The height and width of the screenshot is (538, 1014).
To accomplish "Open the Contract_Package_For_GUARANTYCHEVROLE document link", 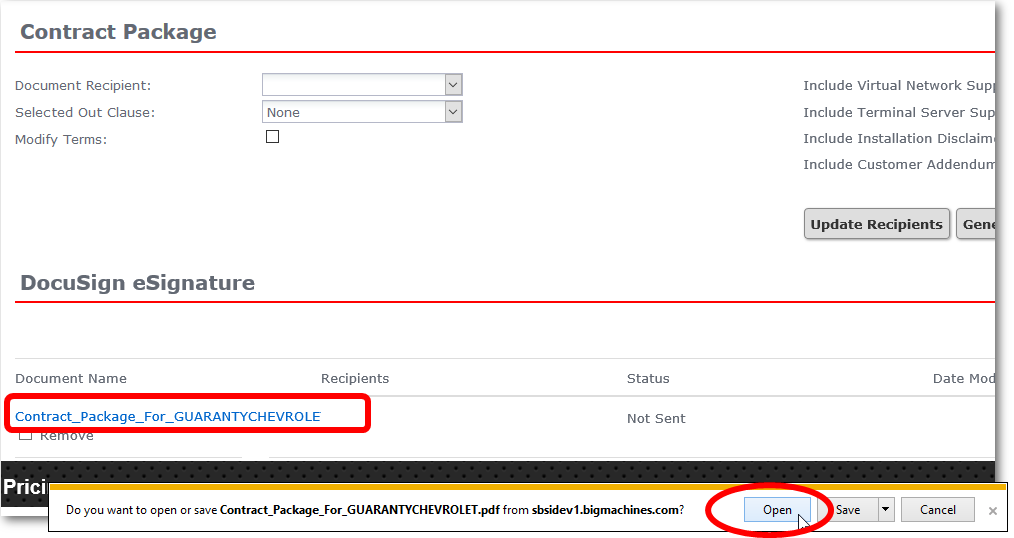I will (x=167, y=416).
